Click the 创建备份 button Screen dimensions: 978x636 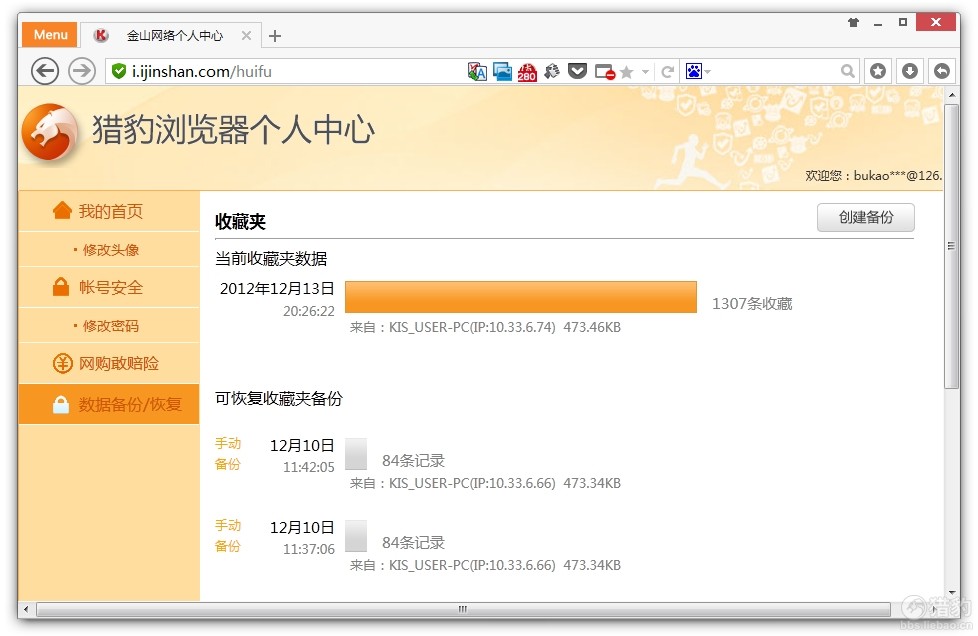click(865, 217)
